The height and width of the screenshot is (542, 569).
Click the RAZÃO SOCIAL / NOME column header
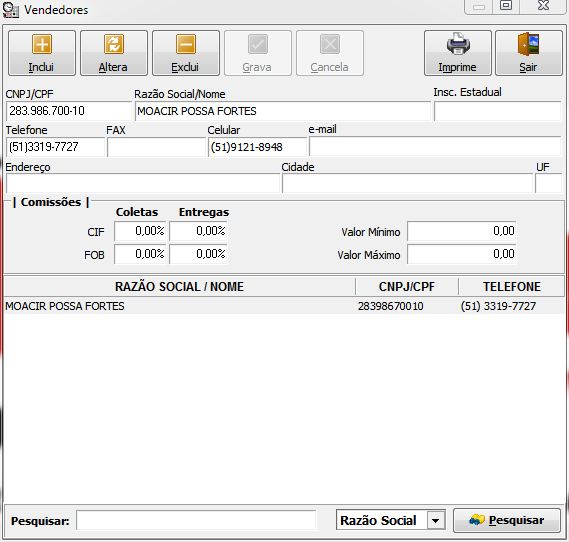(x=179, y=287)
